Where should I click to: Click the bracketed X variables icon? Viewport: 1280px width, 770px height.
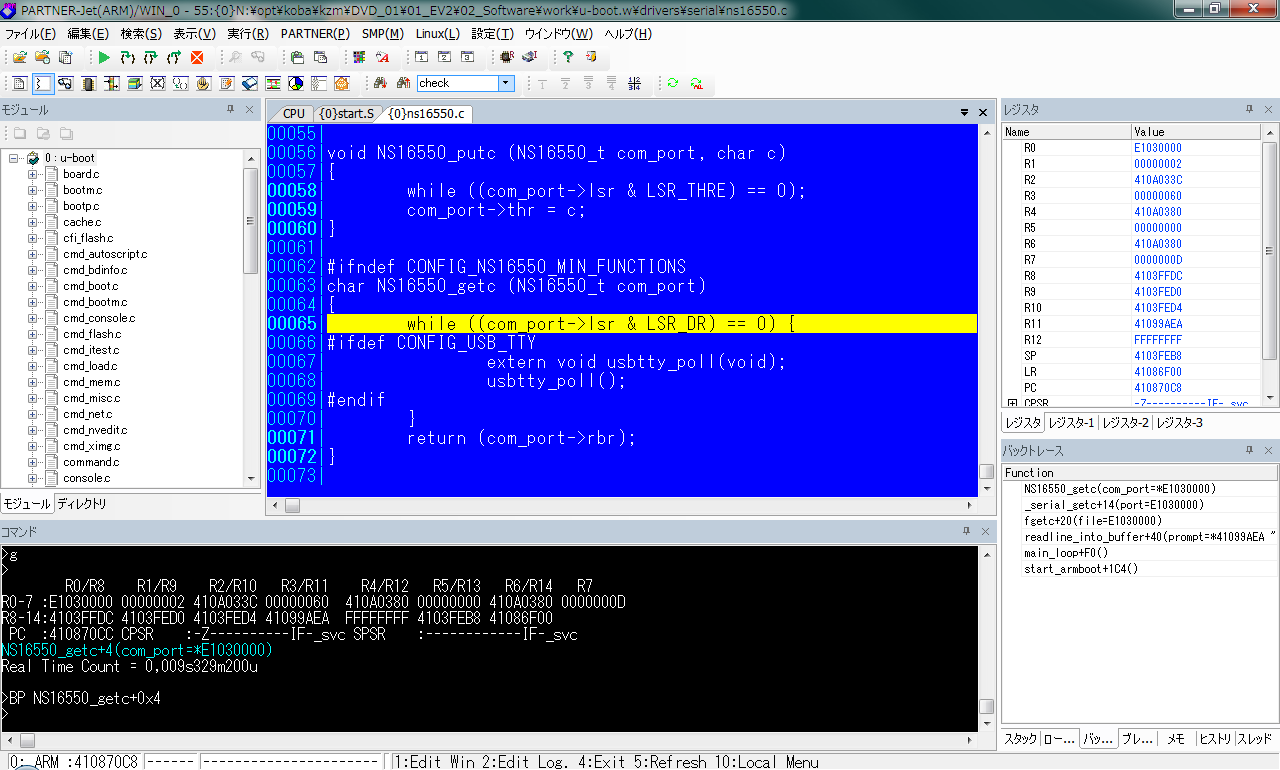pos(157,84)
